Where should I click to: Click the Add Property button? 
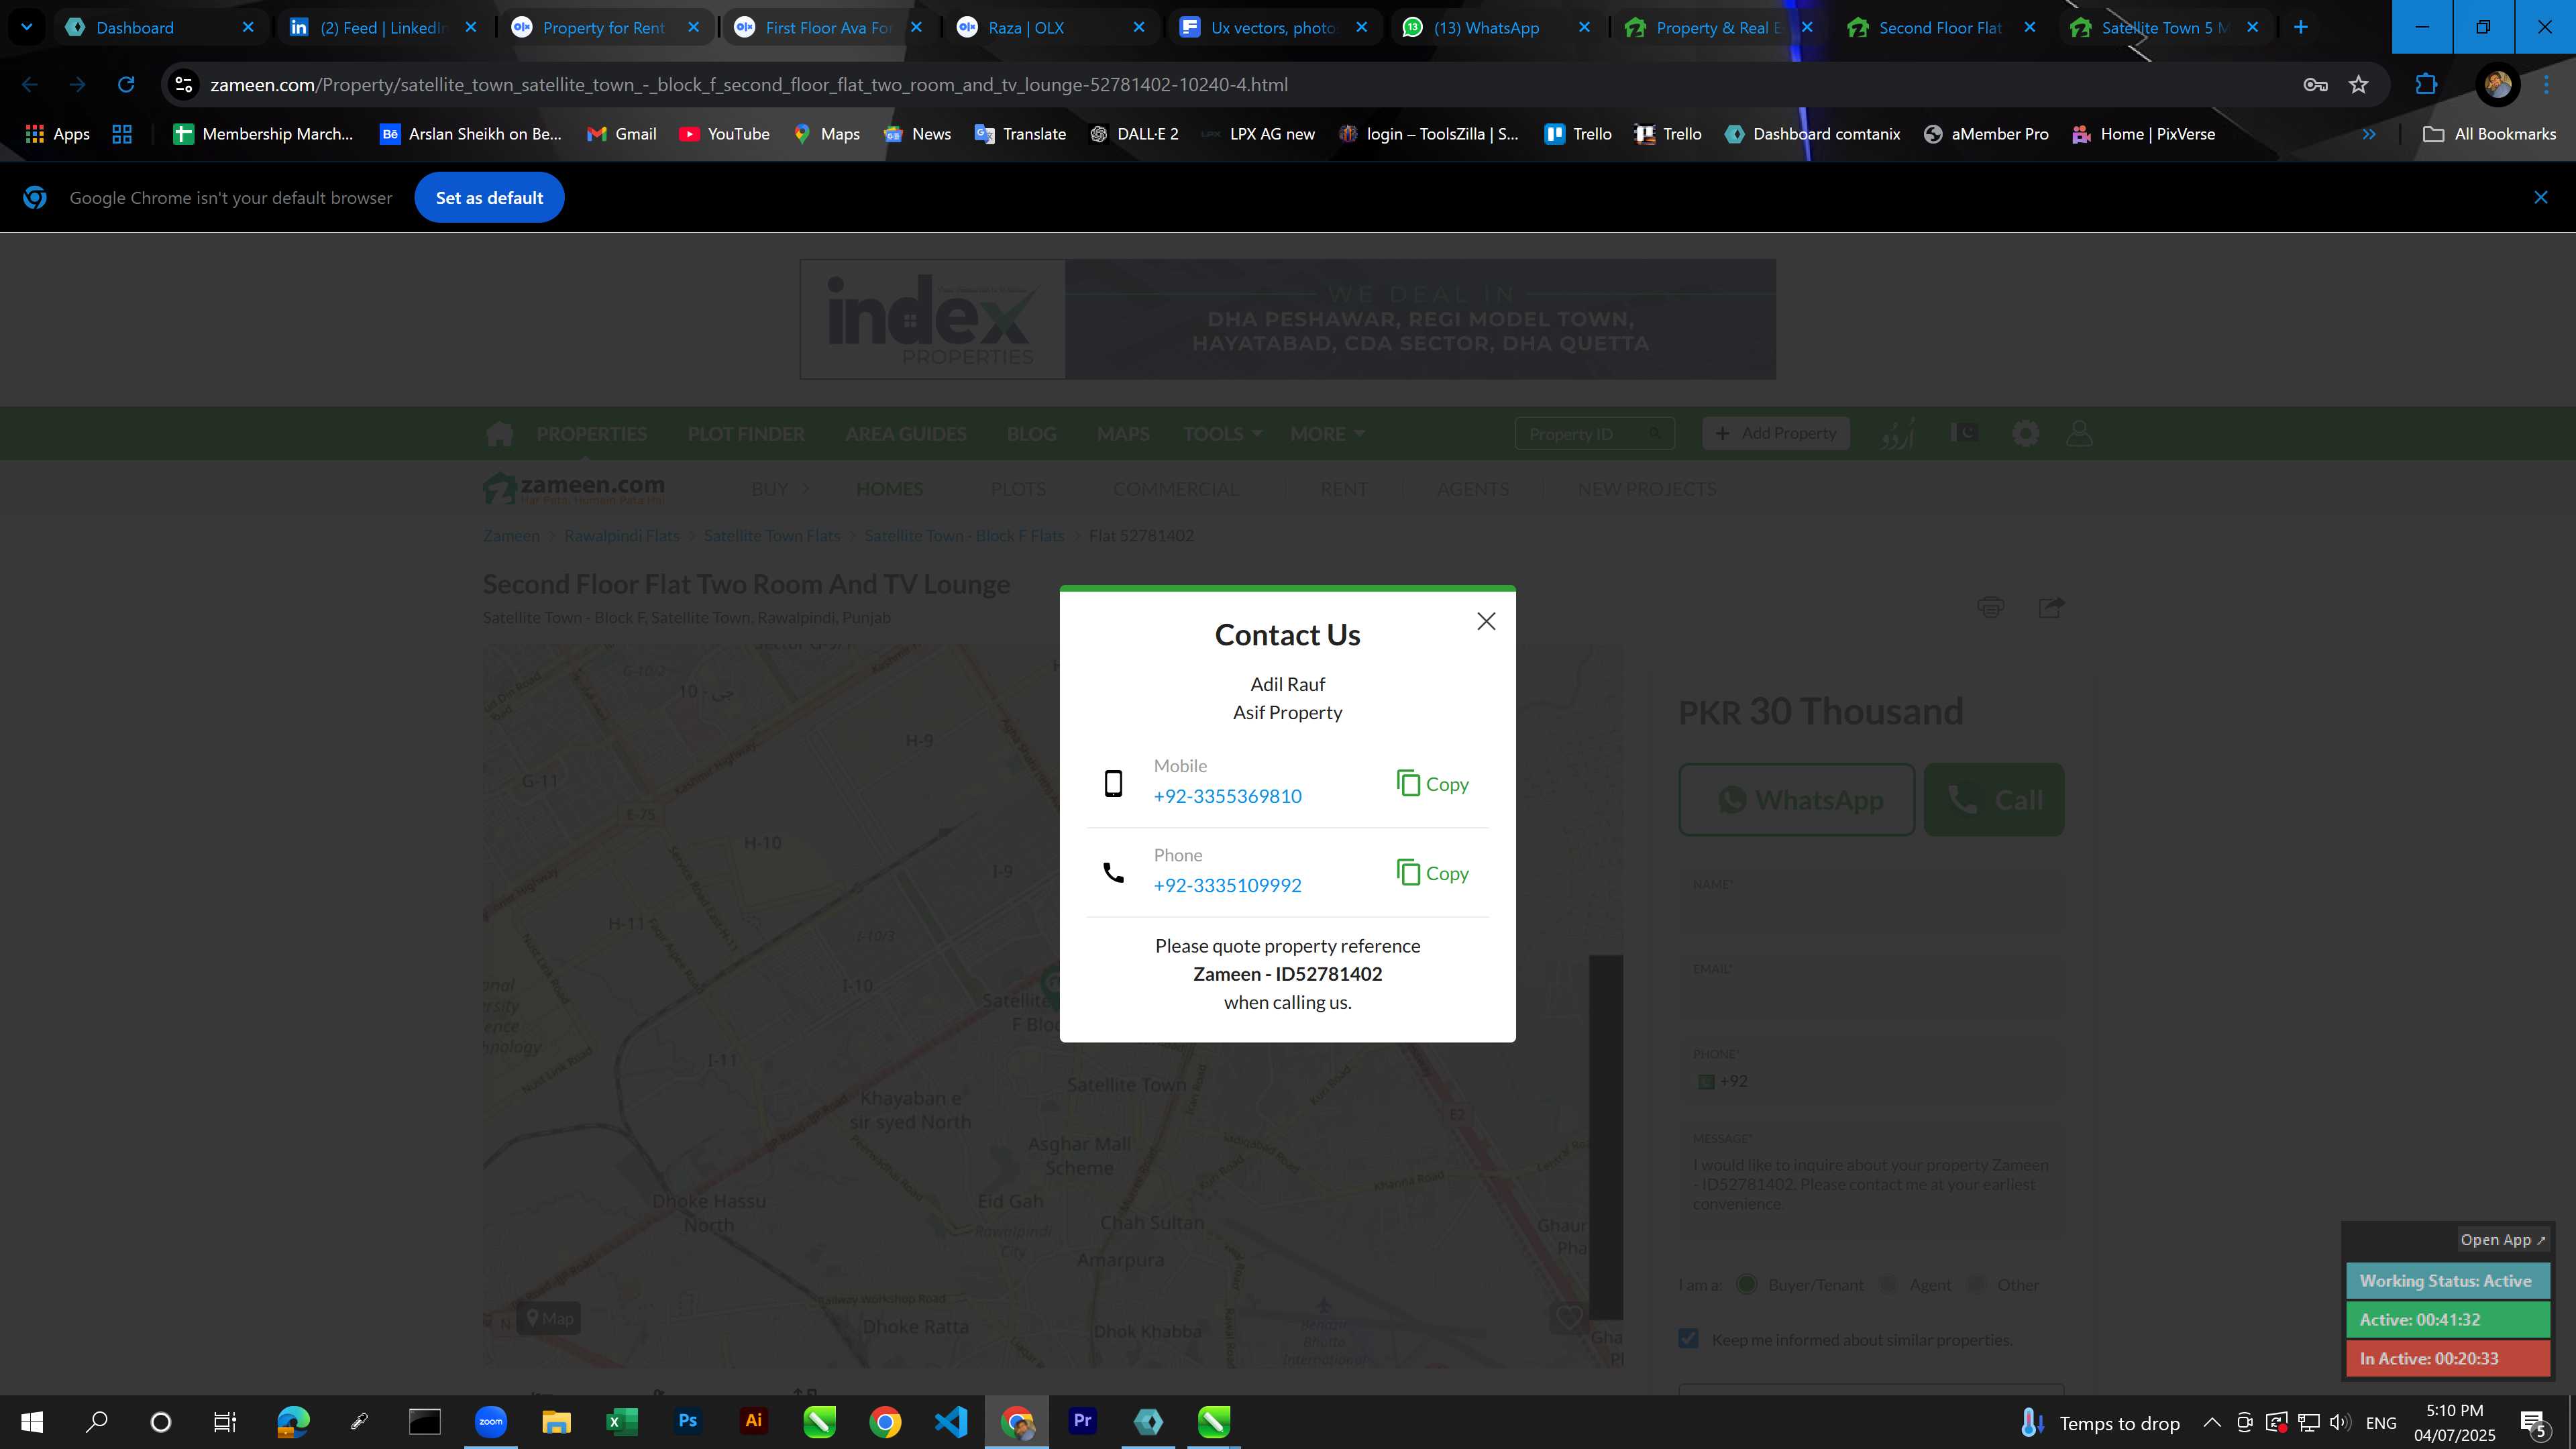(1776, 433)
